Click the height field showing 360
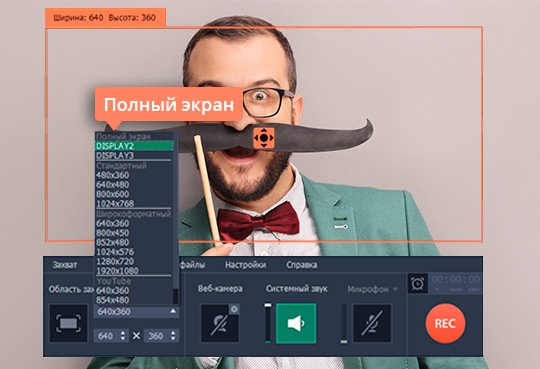The height and width of the screenshot is (369, 540). (x=156, y=336)
